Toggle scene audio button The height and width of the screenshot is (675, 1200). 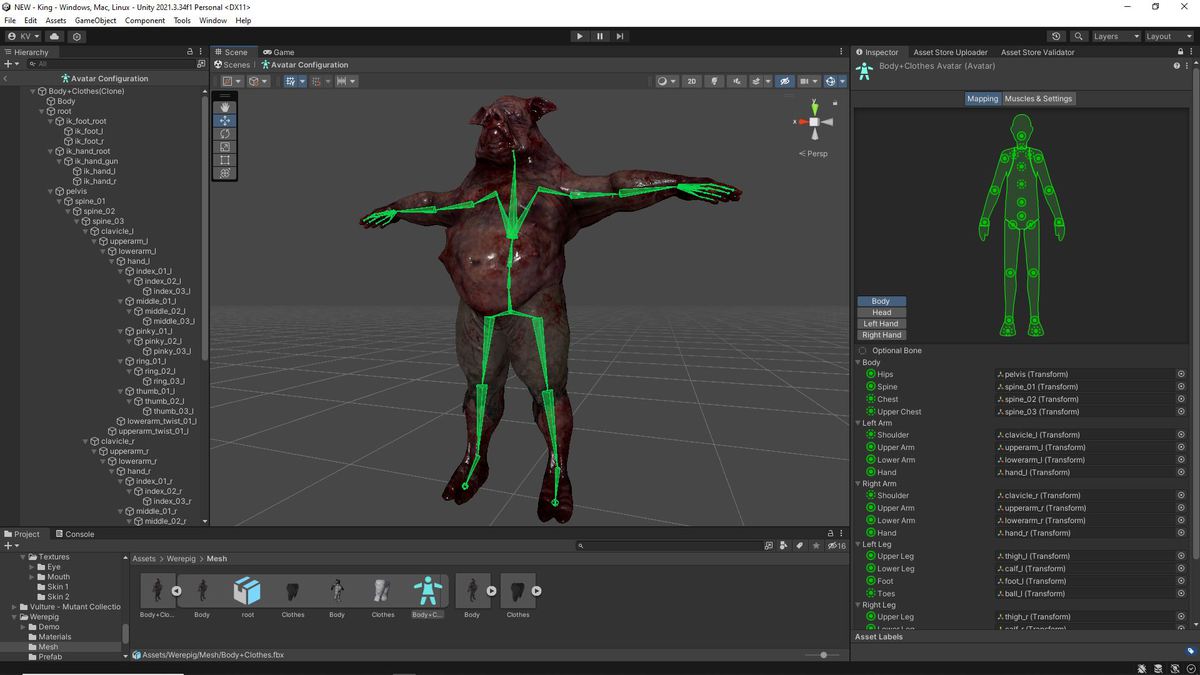pyautogui.click(x=737, y=81)
